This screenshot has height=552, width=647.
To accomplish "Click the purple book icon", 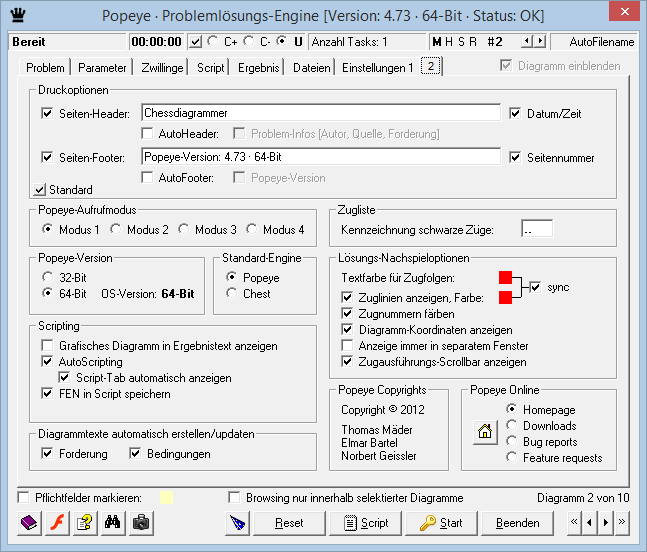I will coord(29,523).
